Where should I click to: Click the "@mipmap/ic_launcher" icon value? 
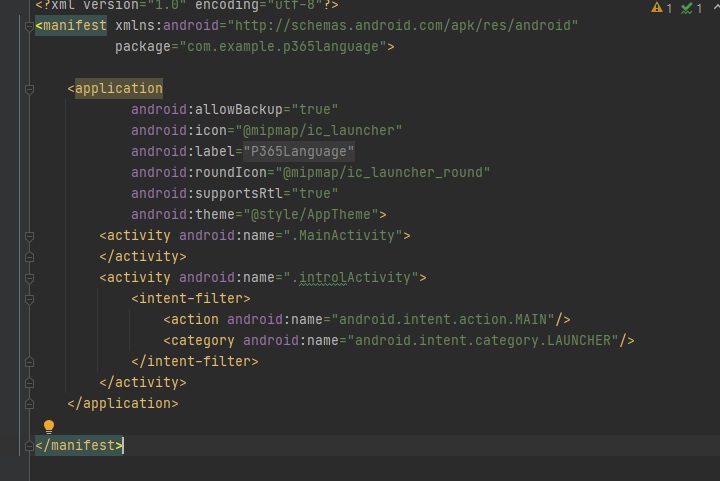point(319,130)
